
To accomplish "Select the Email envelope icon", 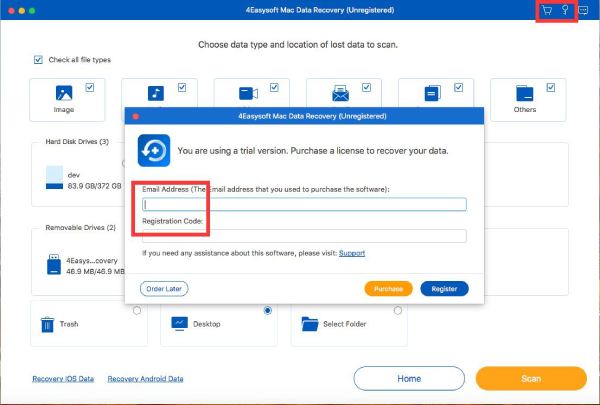I will click(x=341, y=93).
